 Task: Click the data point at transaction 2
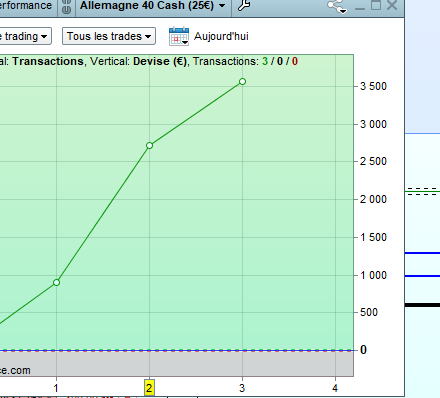[149, 146]
